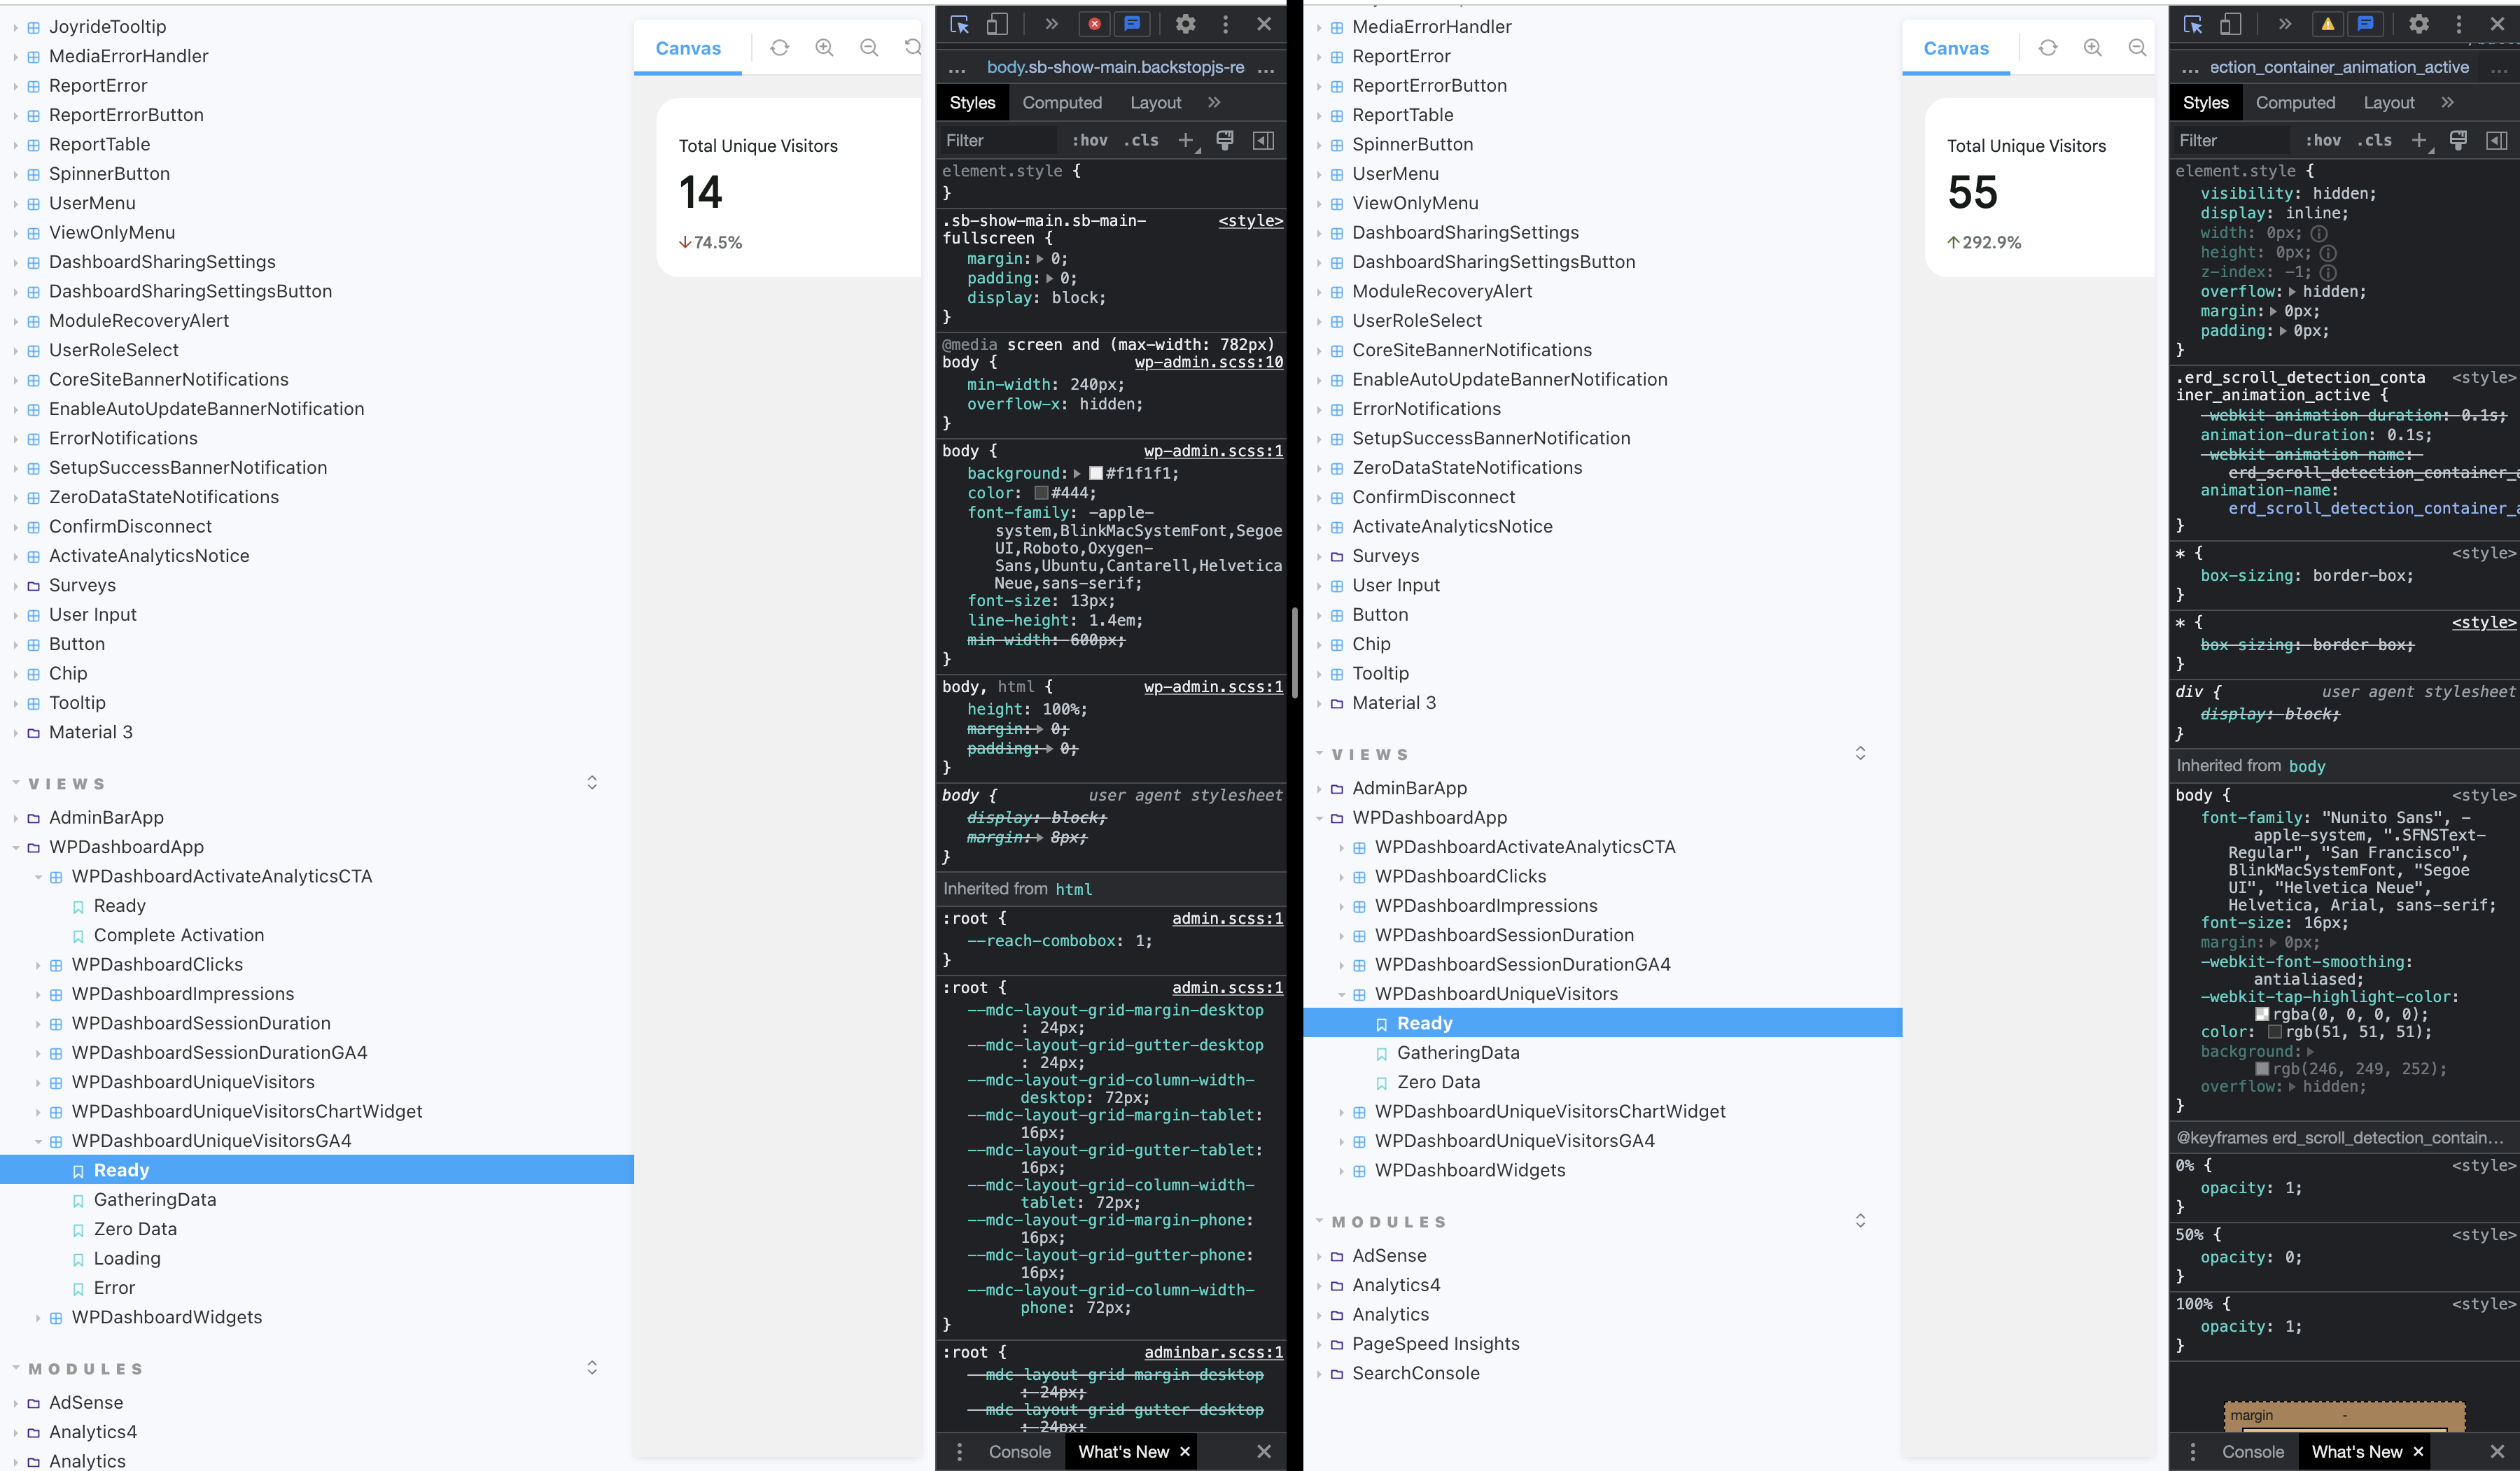This screenshot has height=1471, width=2520.
Task: Toggle the .cls class editor
Action: (x=1140, y=140)
